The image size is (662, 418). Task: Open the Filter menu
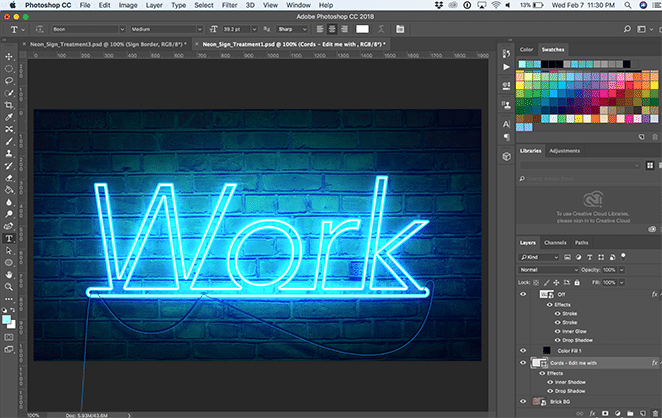pos(229,5)
